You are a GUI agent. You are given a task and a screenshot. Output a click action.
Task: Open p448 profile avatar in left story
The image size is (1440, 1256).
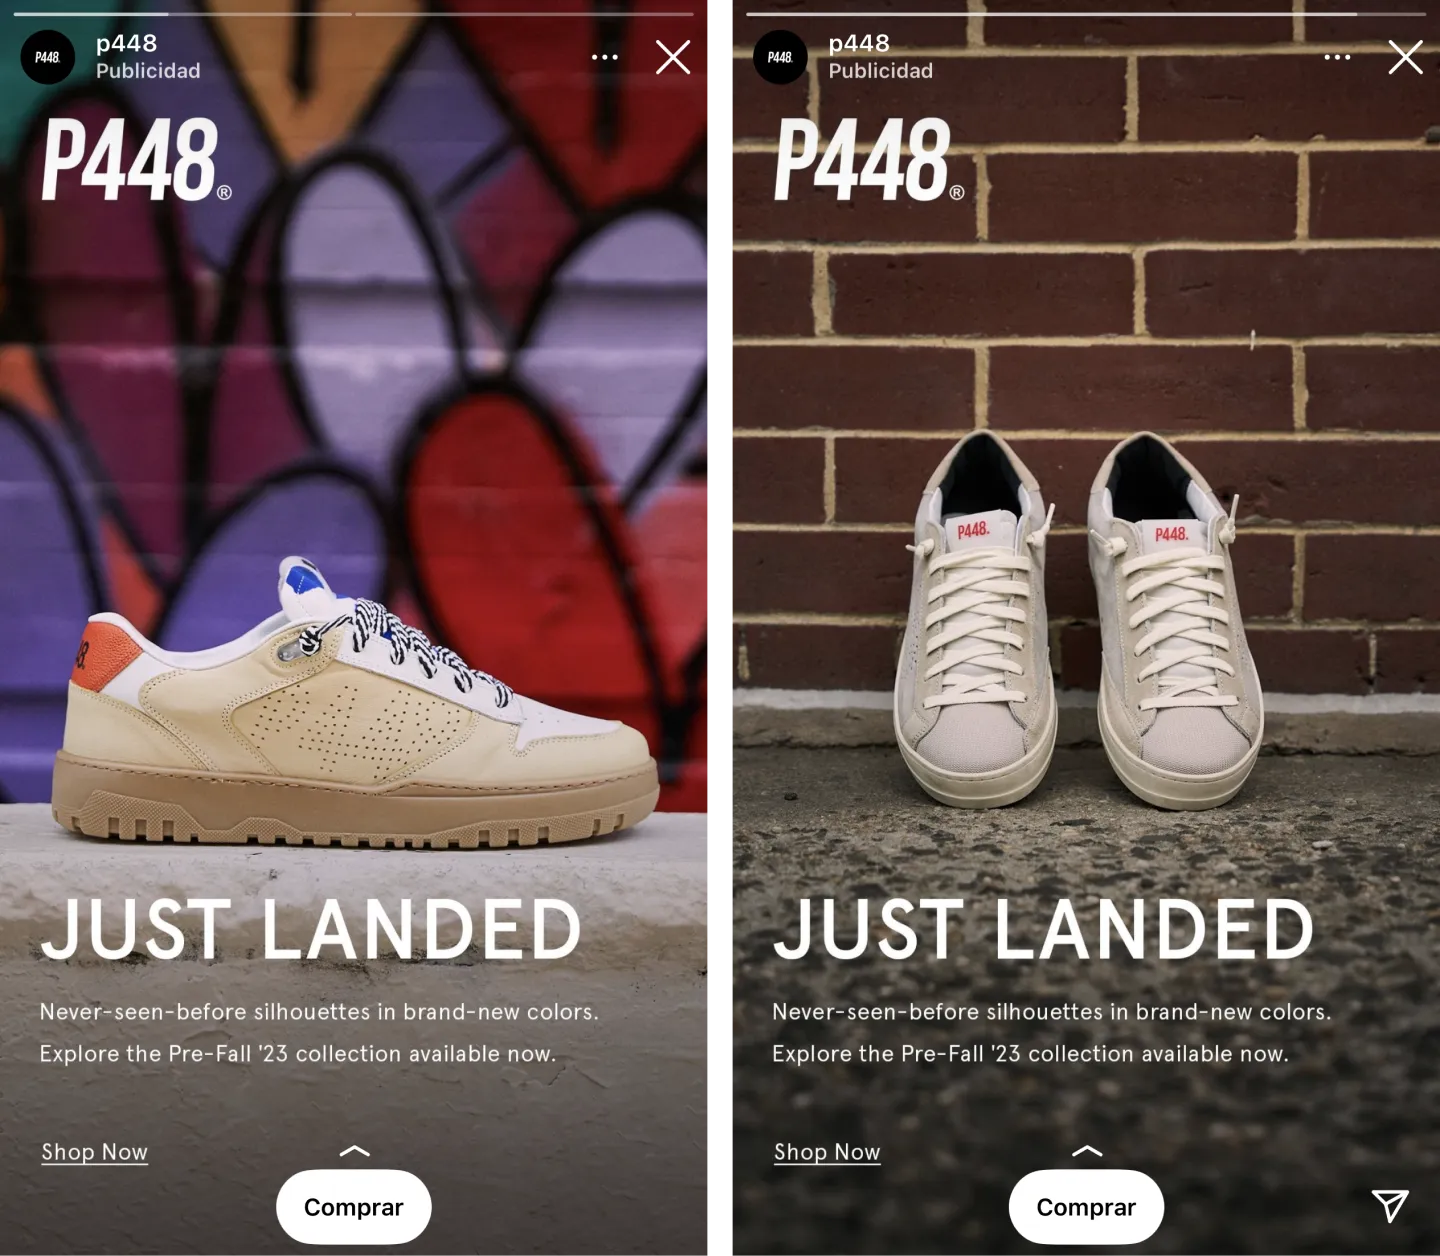tap(47, 57)
